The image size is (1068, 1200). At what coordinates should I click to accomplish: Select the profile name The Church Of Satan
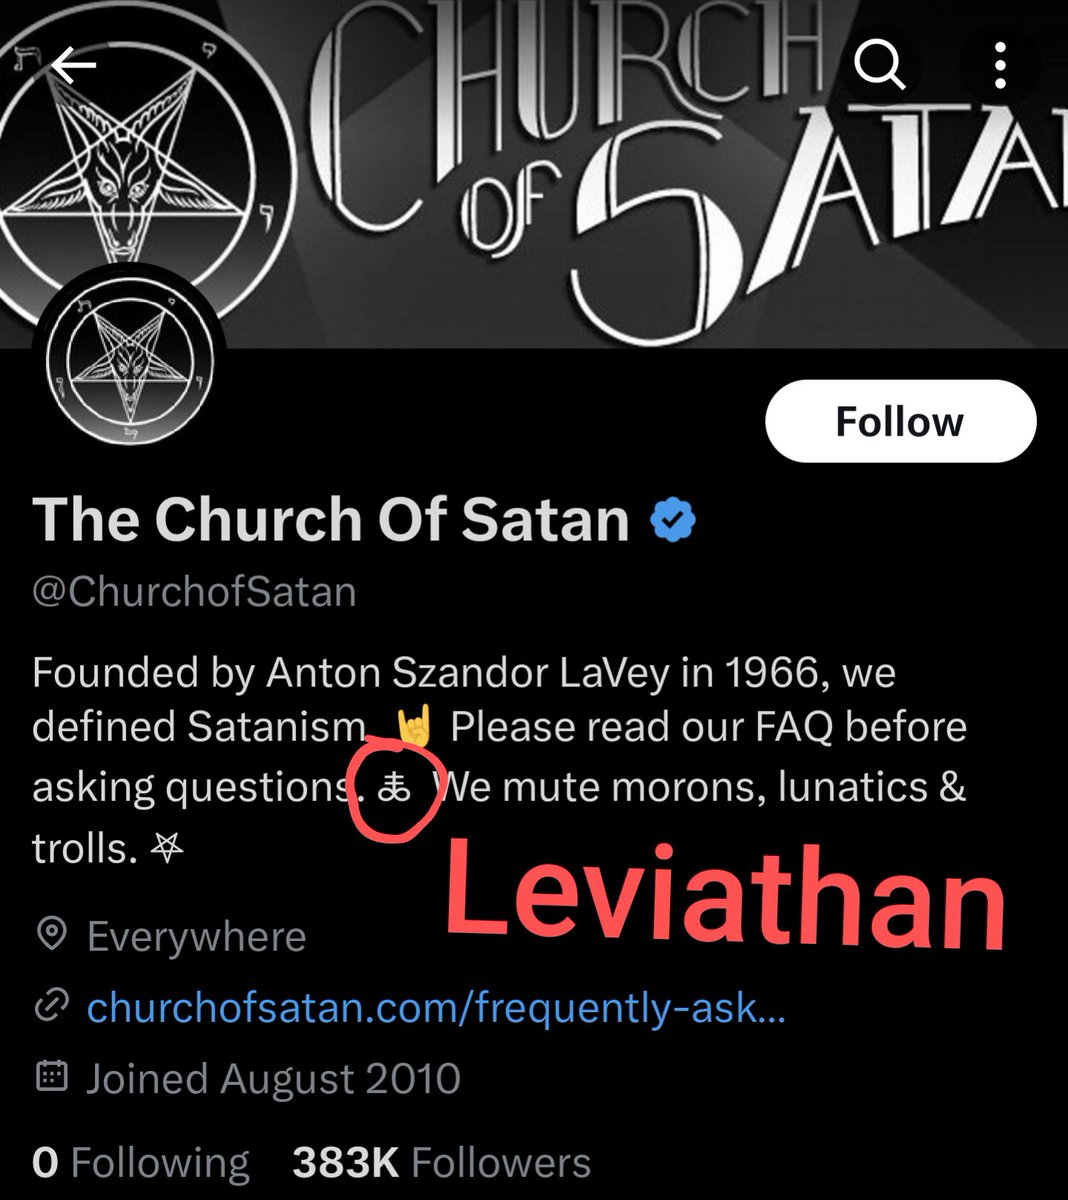point(331,520)
